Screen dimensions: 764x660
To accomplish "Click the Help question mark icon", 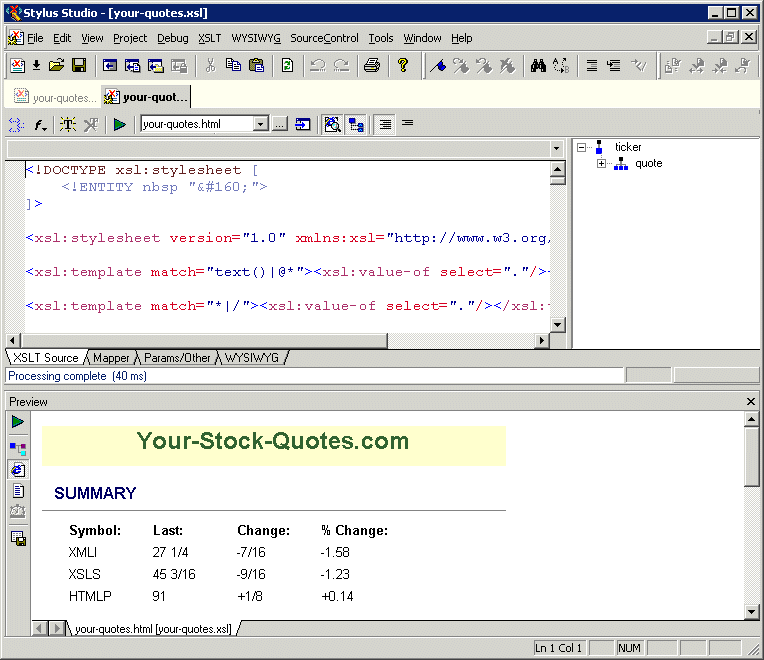I will pos(402,66).
